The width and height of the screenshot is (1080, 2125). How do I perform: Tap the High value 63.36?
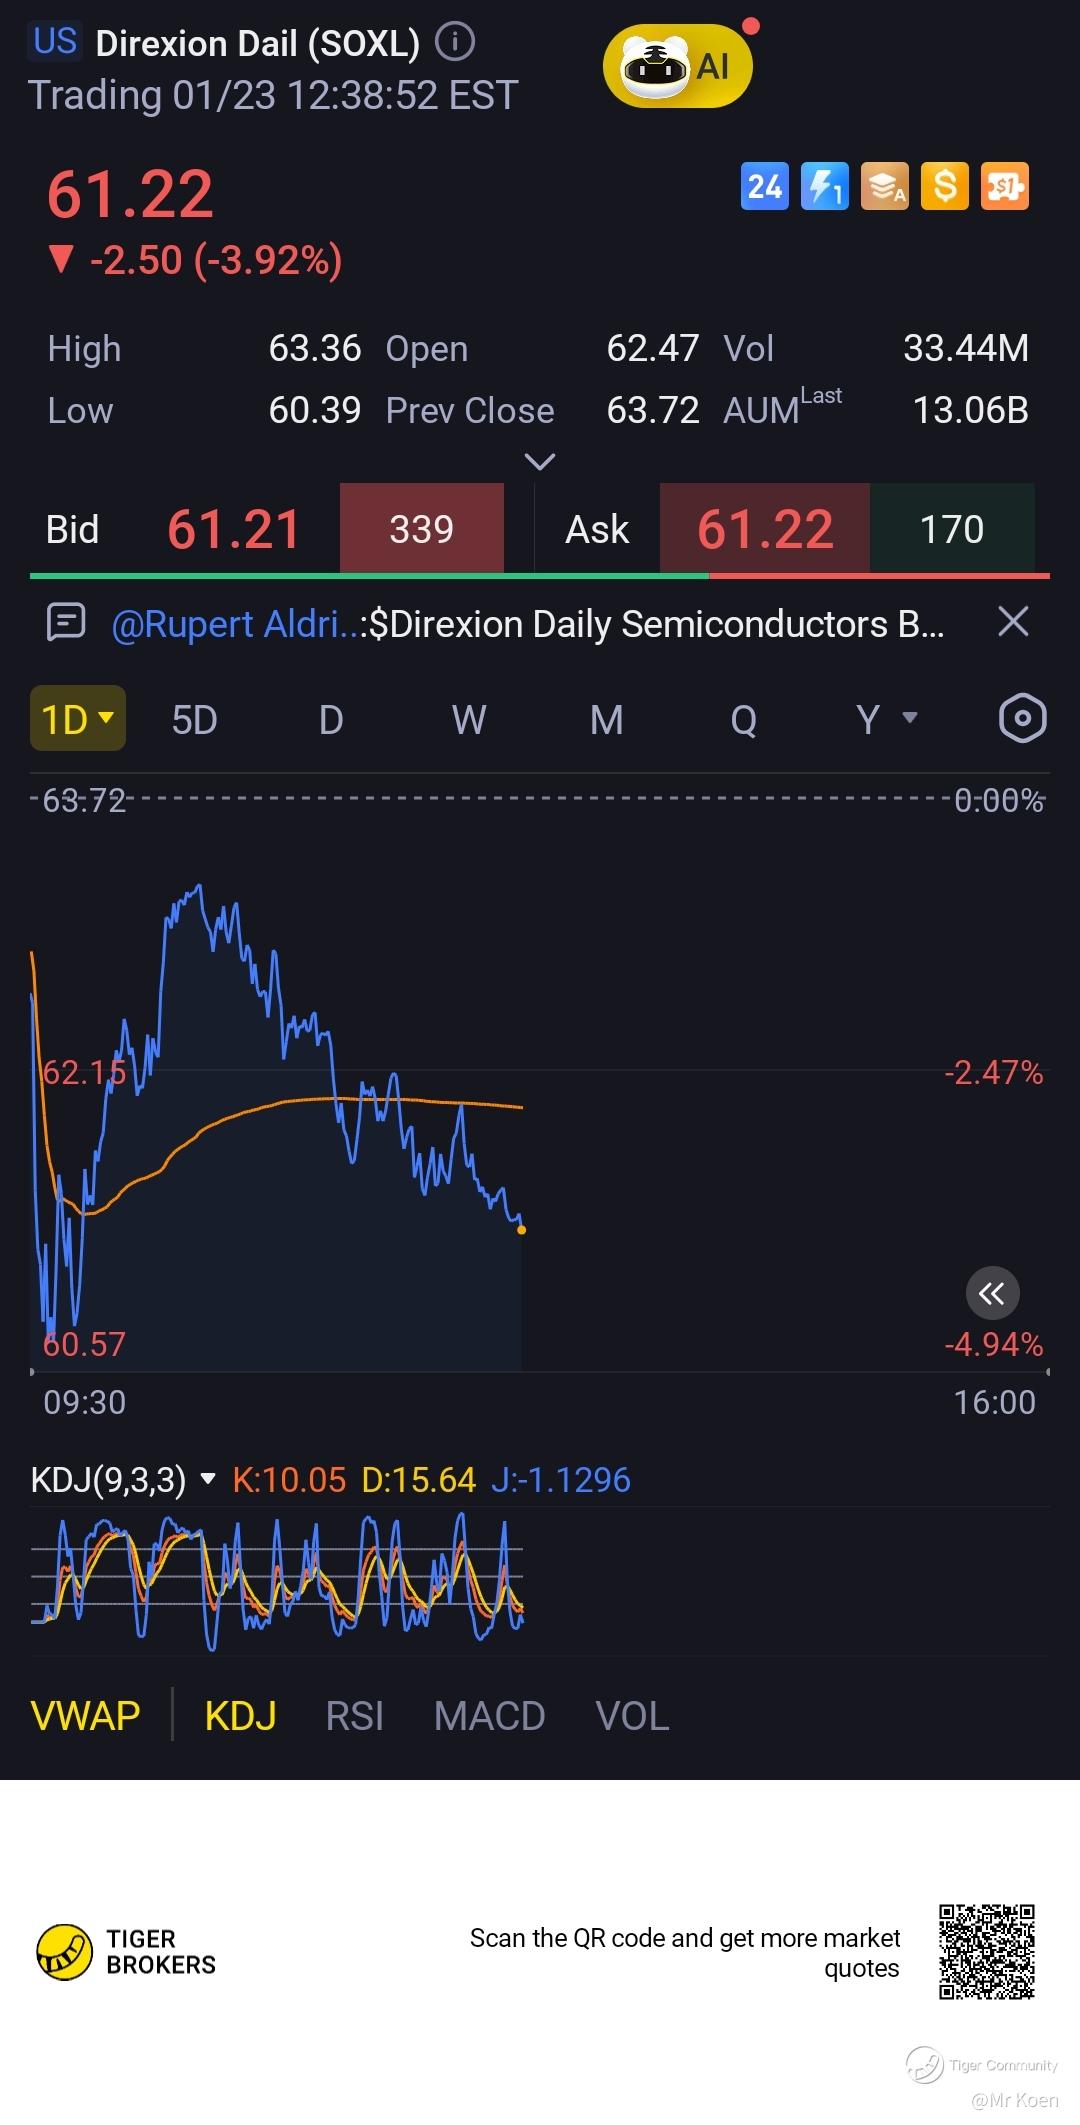click(314, 348)
